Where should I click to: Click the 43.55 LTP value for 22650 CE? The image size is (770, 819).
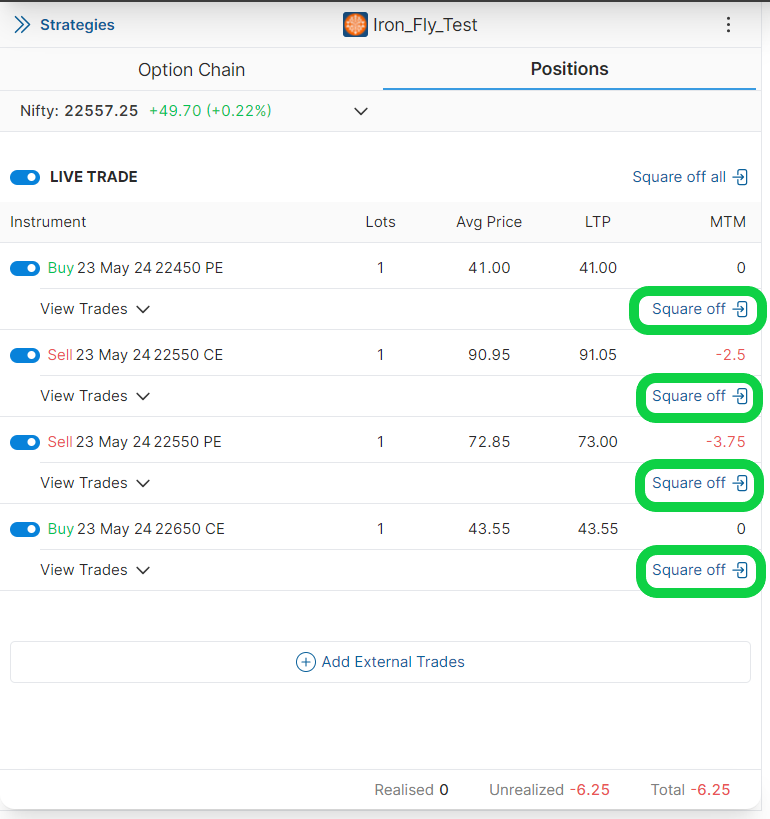click(598, 529)
